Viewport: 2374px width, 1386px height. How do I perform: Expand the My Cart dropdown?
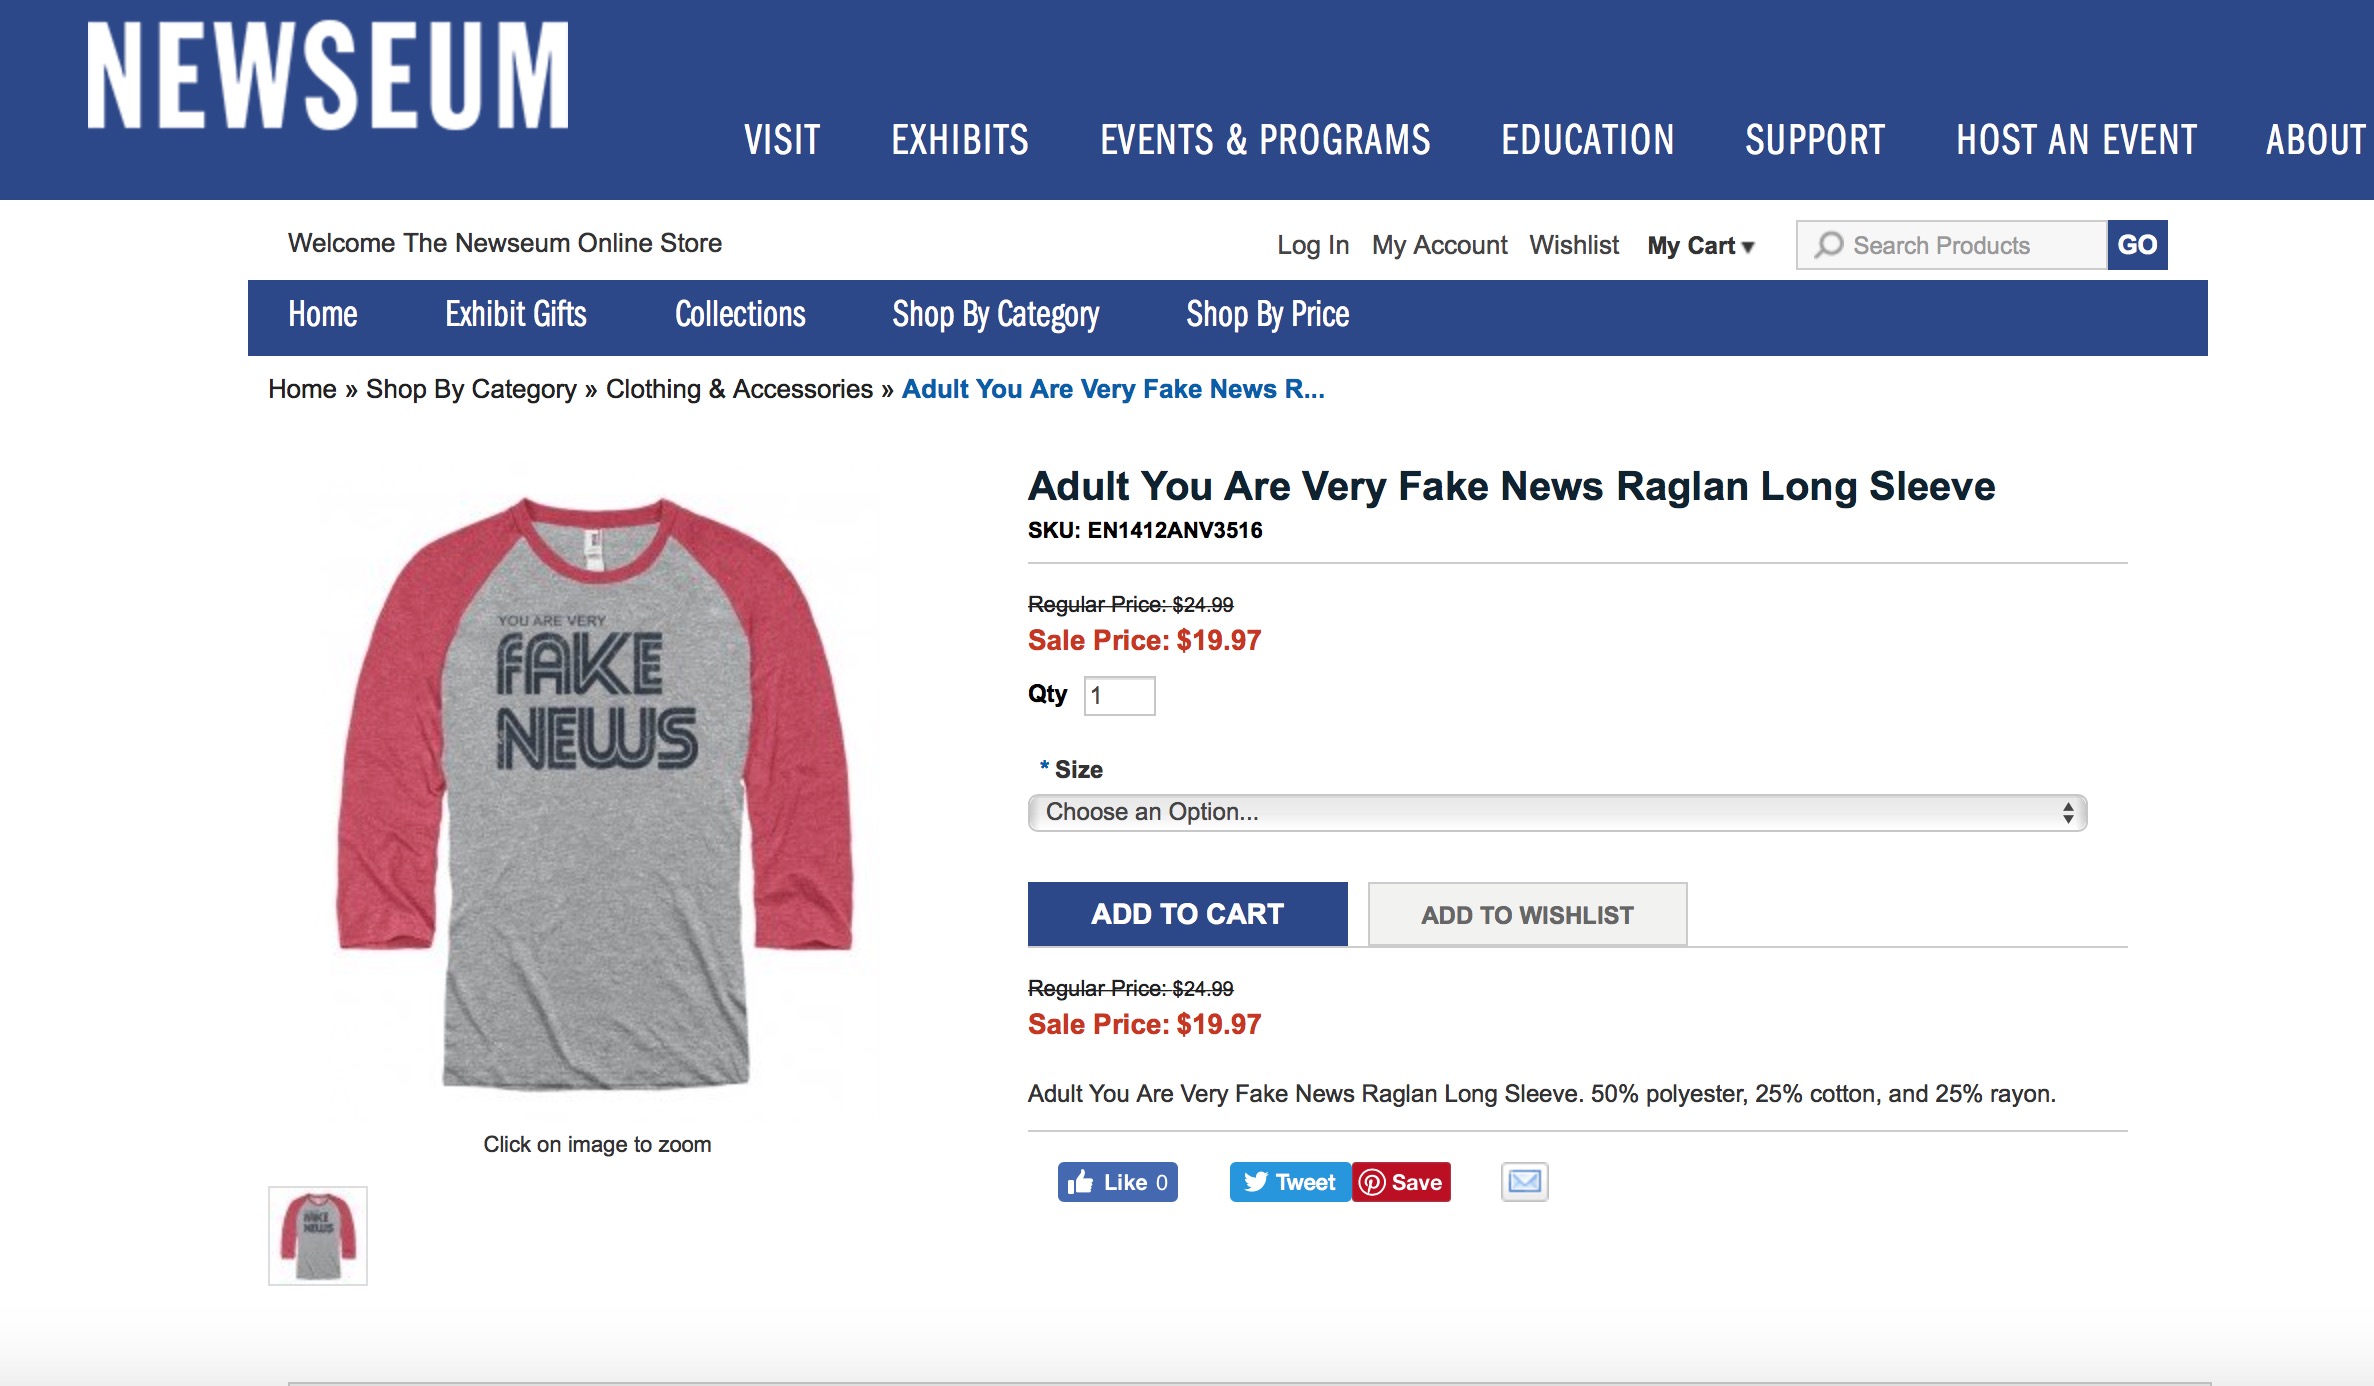coord(1700,246)
